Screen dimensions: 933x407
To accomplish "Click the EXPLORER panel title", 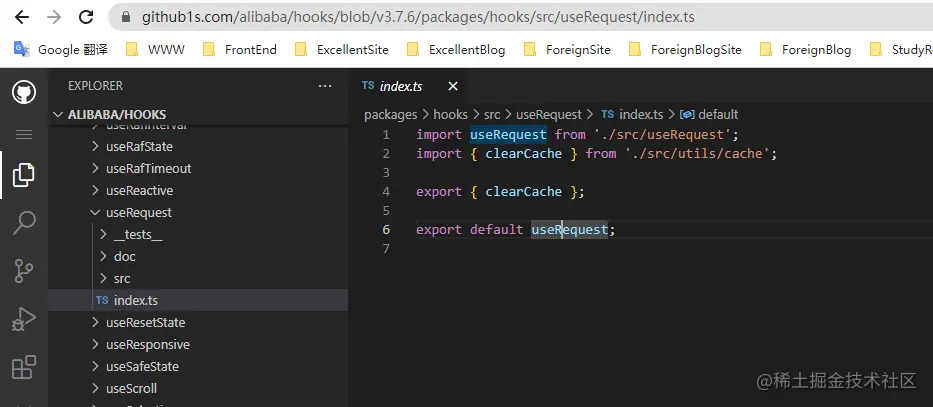I will pyautogui.click(x=95, y=86).
